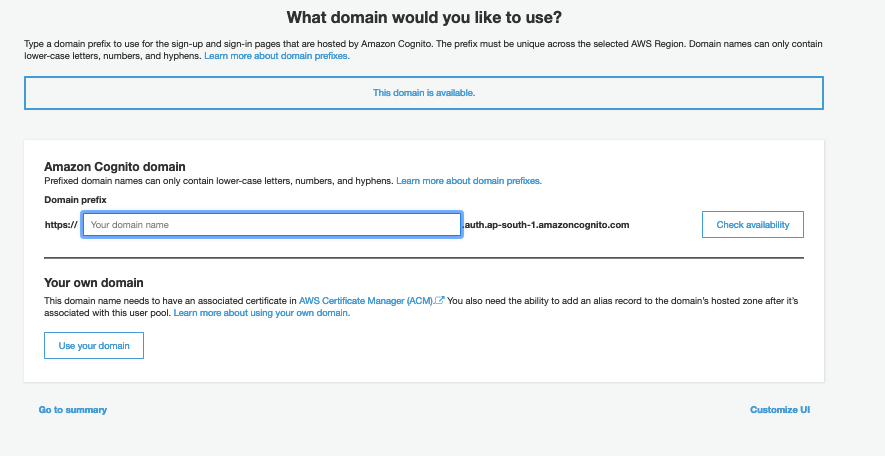Click the Check availability button

[x=752, y=225]
